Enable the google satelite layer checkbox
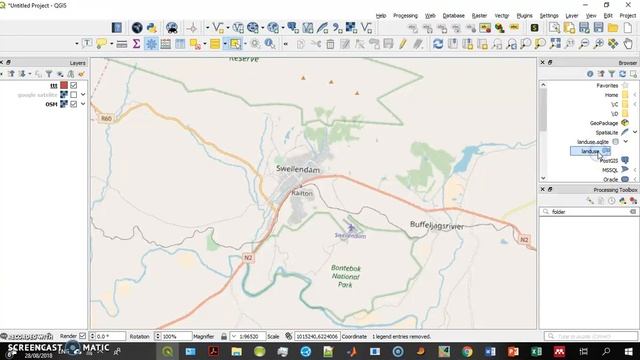 [74, 95]
